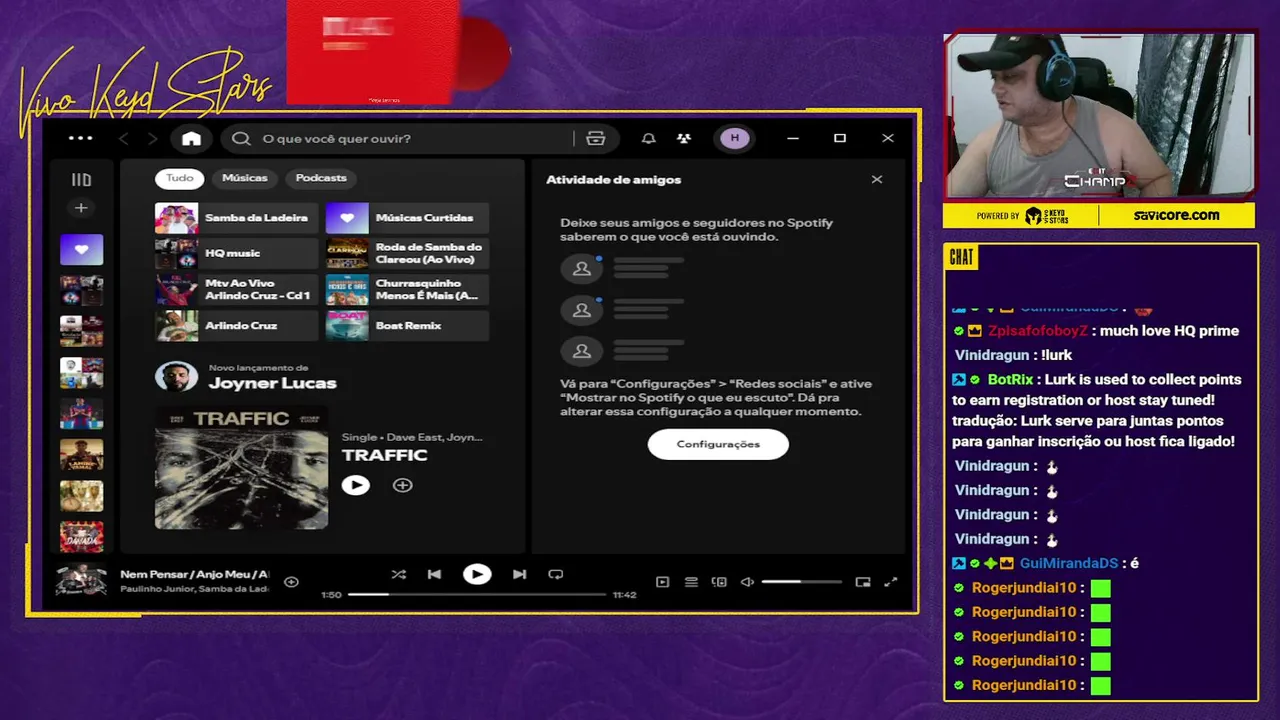1280x720 pixels.
Task: Go forward with the right arrow
Action: (x=152, y=139)
